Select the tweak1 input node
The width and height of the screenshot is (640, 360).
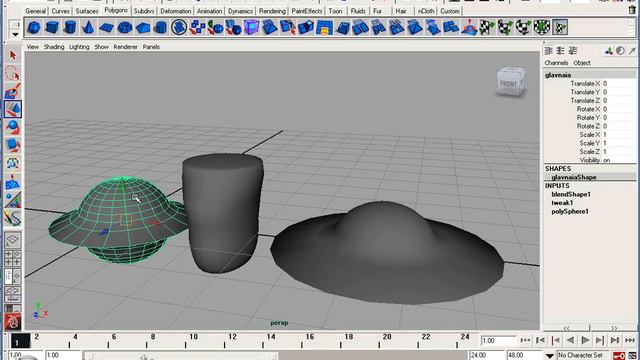pos(562,203)
